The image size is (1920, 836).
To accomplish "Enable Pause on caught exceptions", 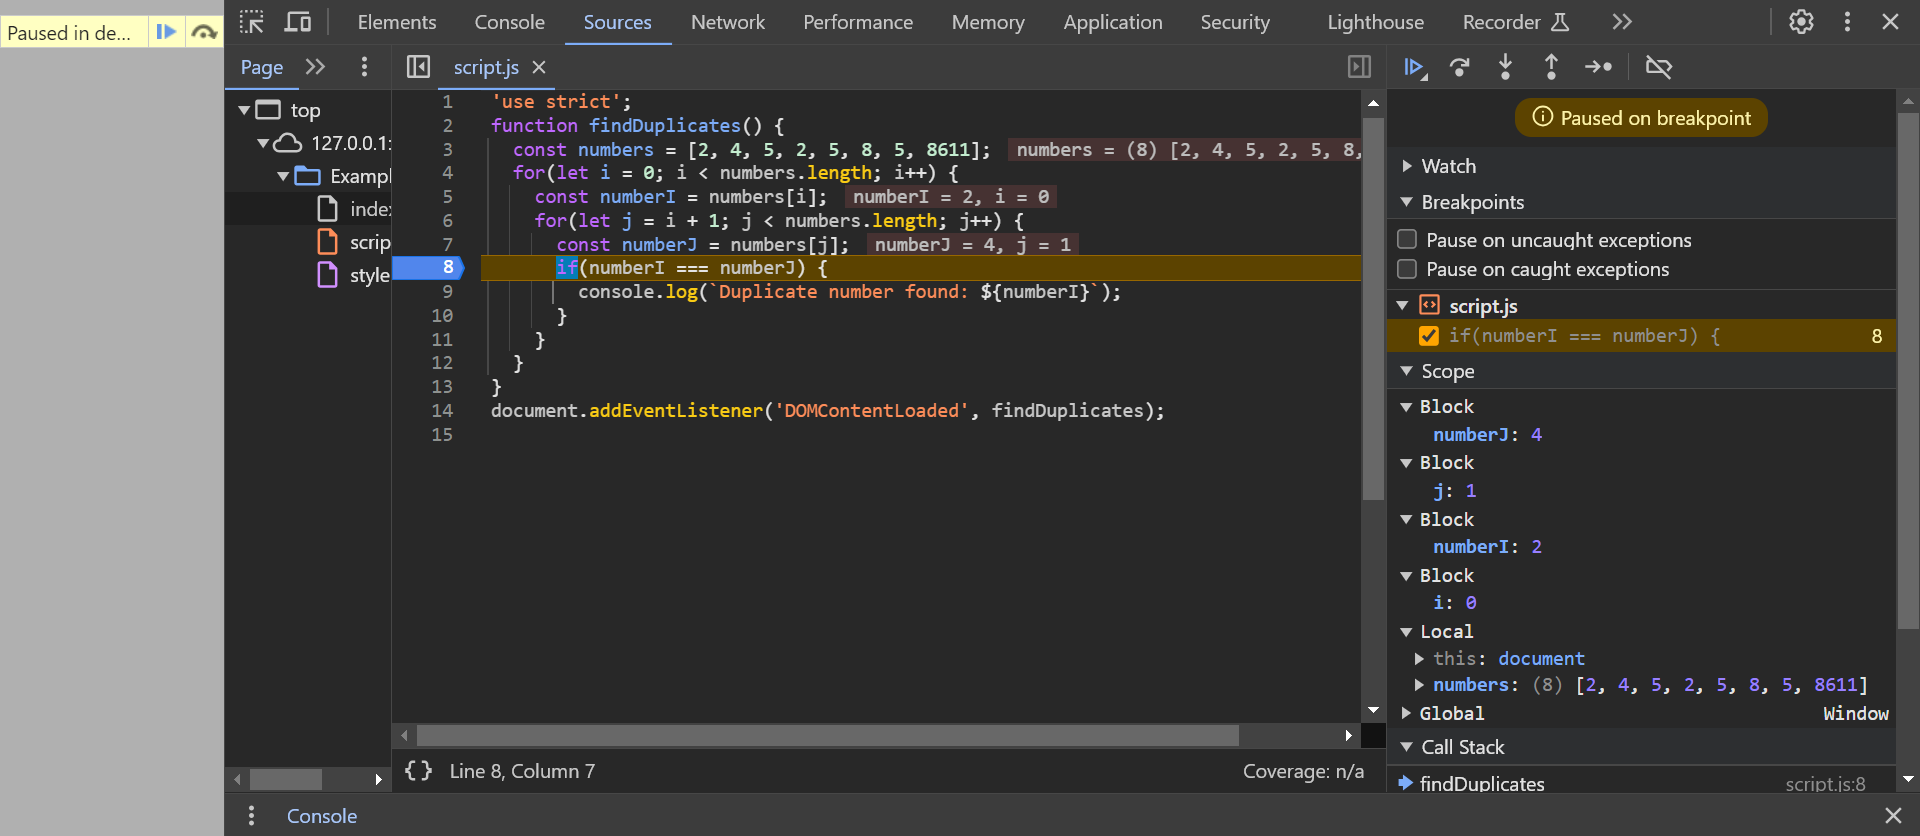I will (1407, 269).
